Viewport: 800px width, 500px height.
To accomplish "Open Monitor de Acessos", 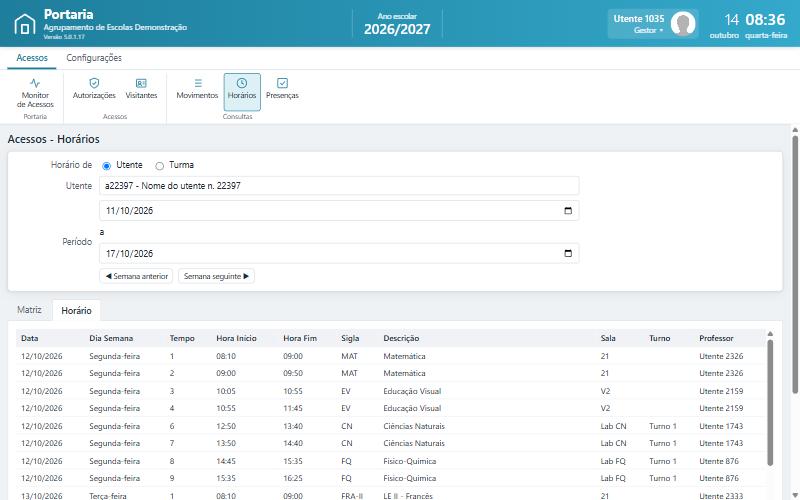I will tap(35, 93).
